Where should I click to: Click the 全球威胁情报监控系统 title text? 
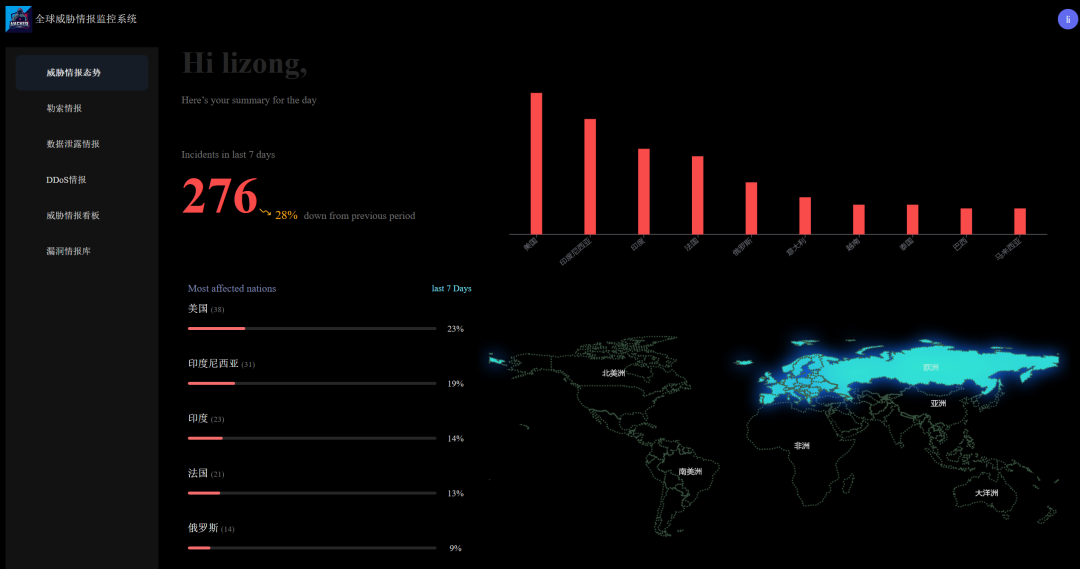point(86,19)
